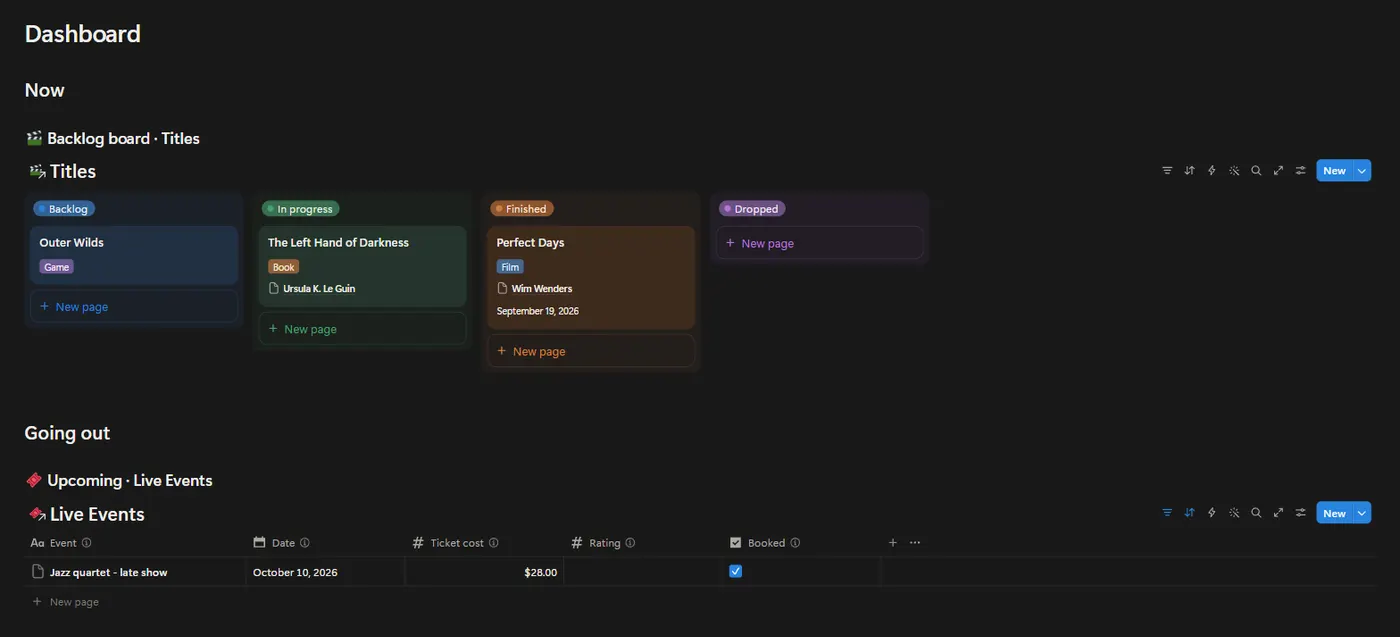Open automations lightning icon in Titles toolbar

pyautogui.click(x=1212, y=171)
